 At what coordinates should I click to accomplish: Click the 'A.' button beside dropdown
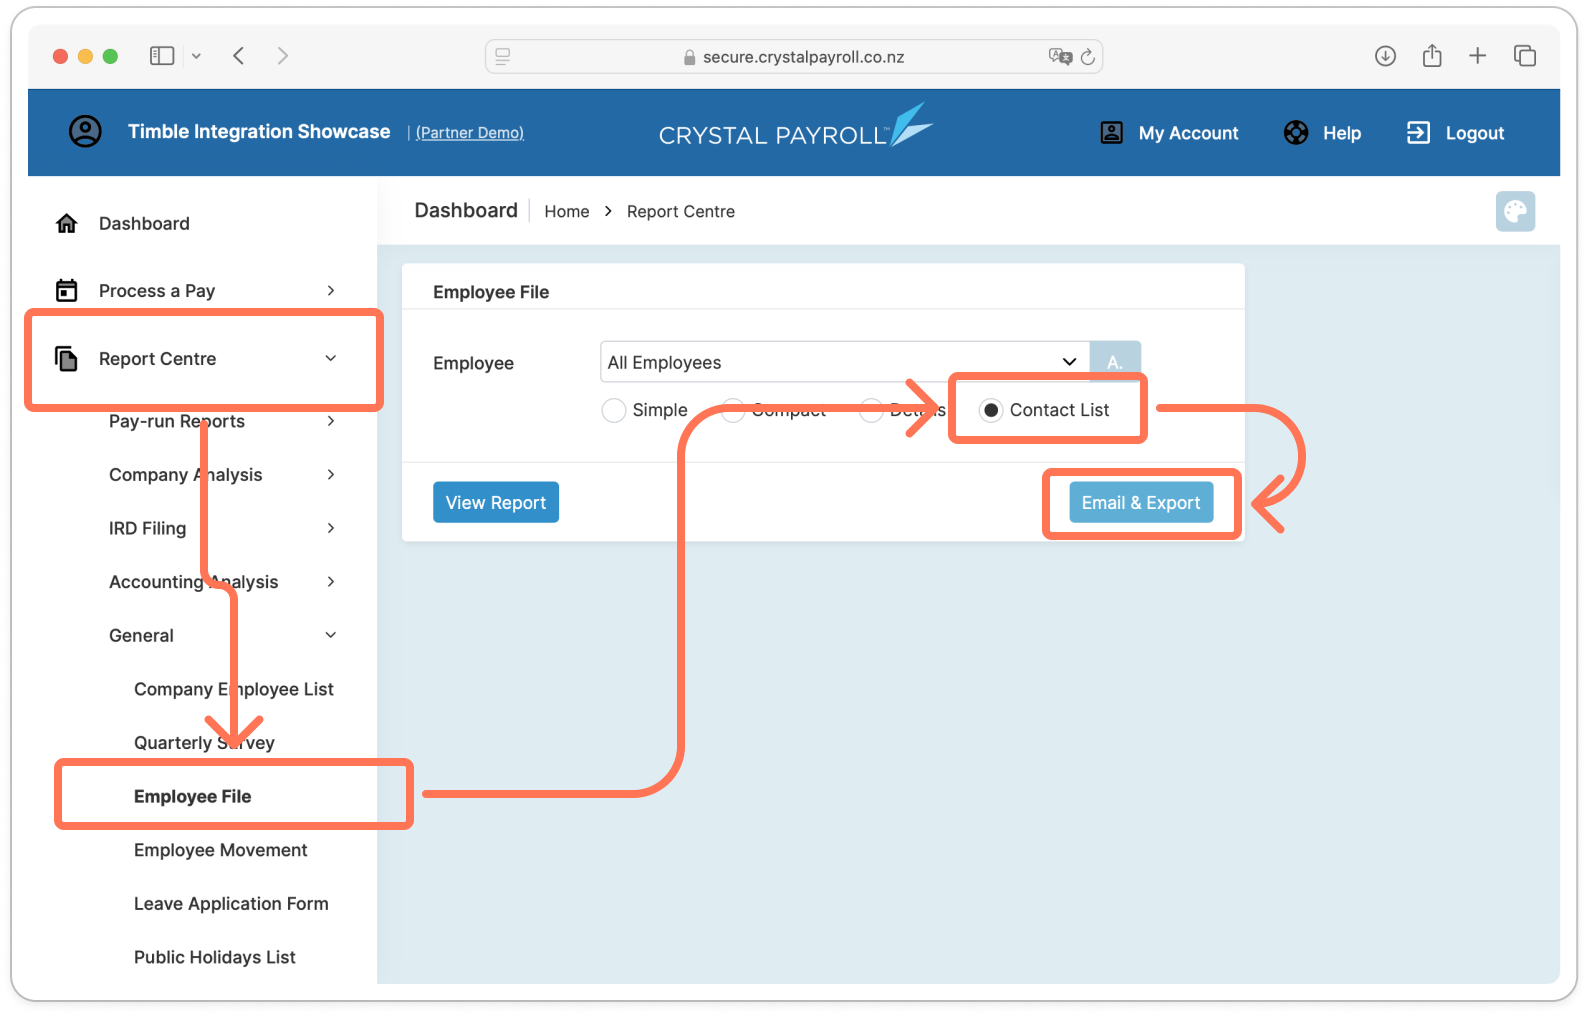1115,362
